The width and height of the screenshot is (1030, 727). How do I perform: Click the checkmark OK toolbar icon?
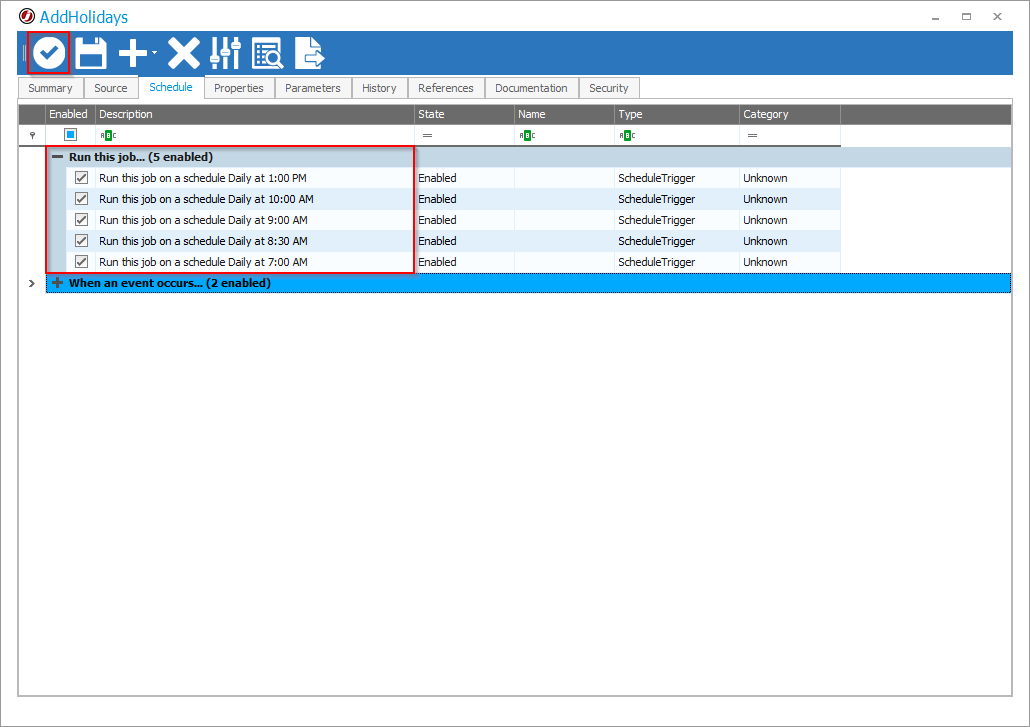(48, 52)
